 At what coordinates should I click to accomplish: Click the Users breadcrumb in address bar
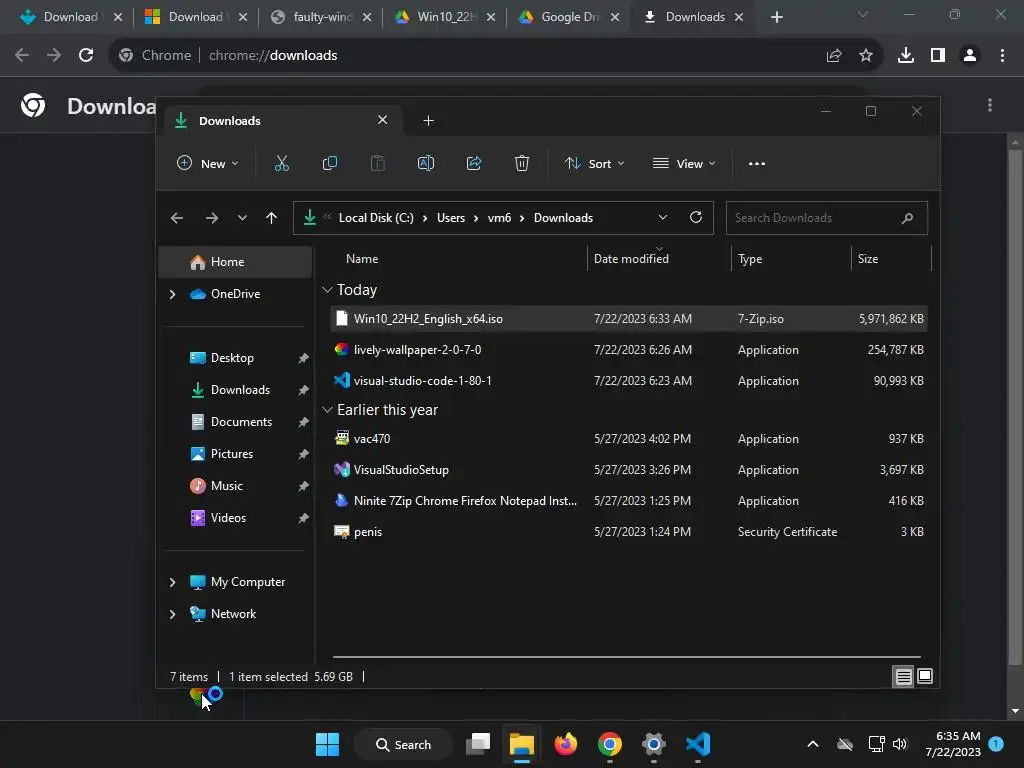coord(451,218)
